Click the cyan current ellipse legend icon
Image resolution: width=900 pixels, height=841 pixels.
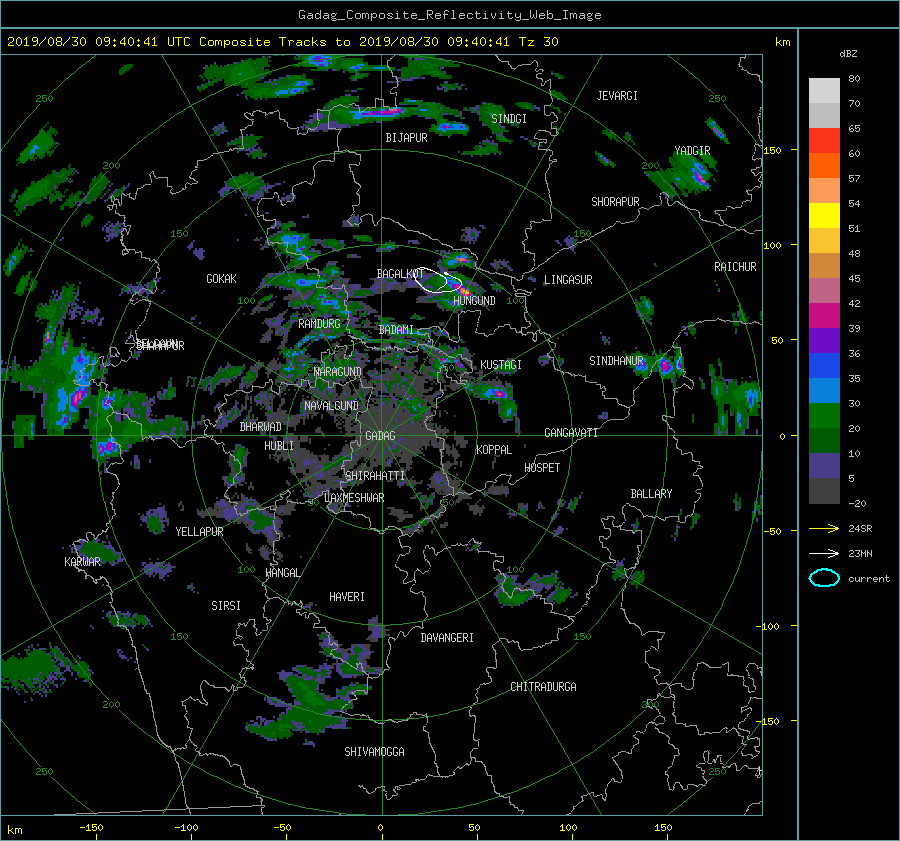[824, 578]
